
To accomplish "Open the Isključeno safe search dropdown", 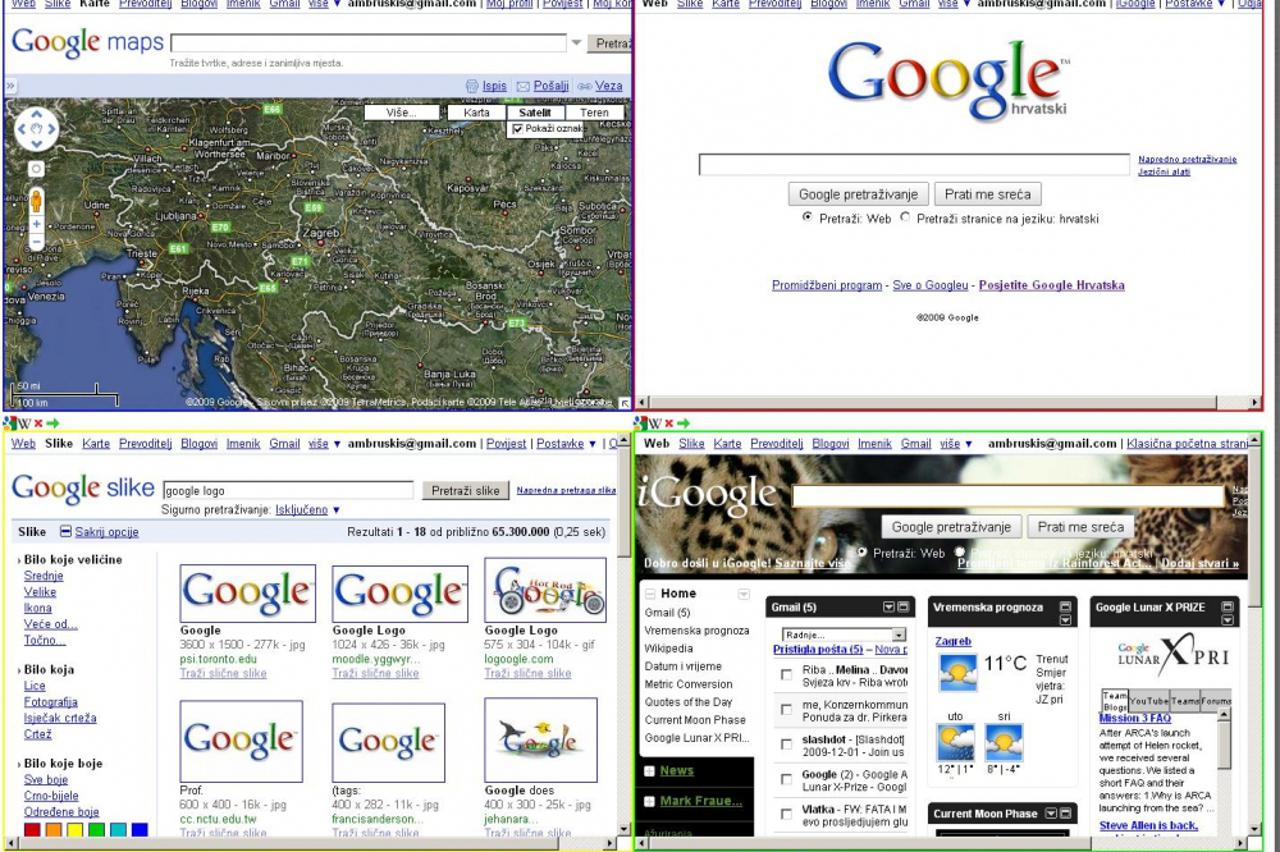I will tap(308, 510).
